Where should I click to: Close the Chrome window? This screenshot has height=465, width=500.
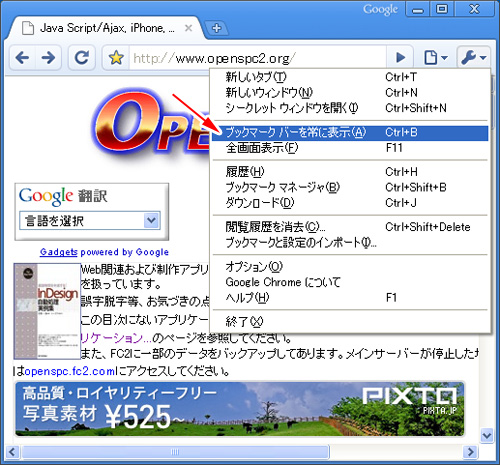pos(474,9)
